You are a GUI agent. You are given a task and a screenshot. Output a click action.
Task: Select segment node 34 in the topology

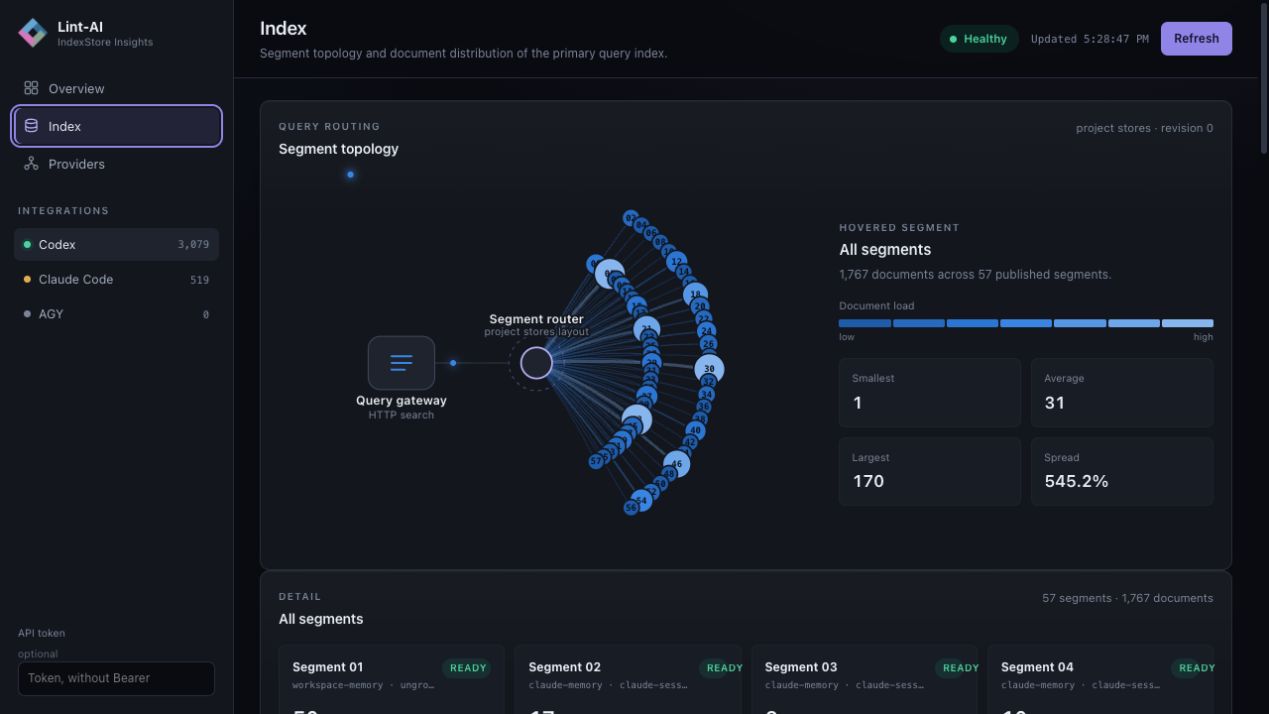(706, 395)
